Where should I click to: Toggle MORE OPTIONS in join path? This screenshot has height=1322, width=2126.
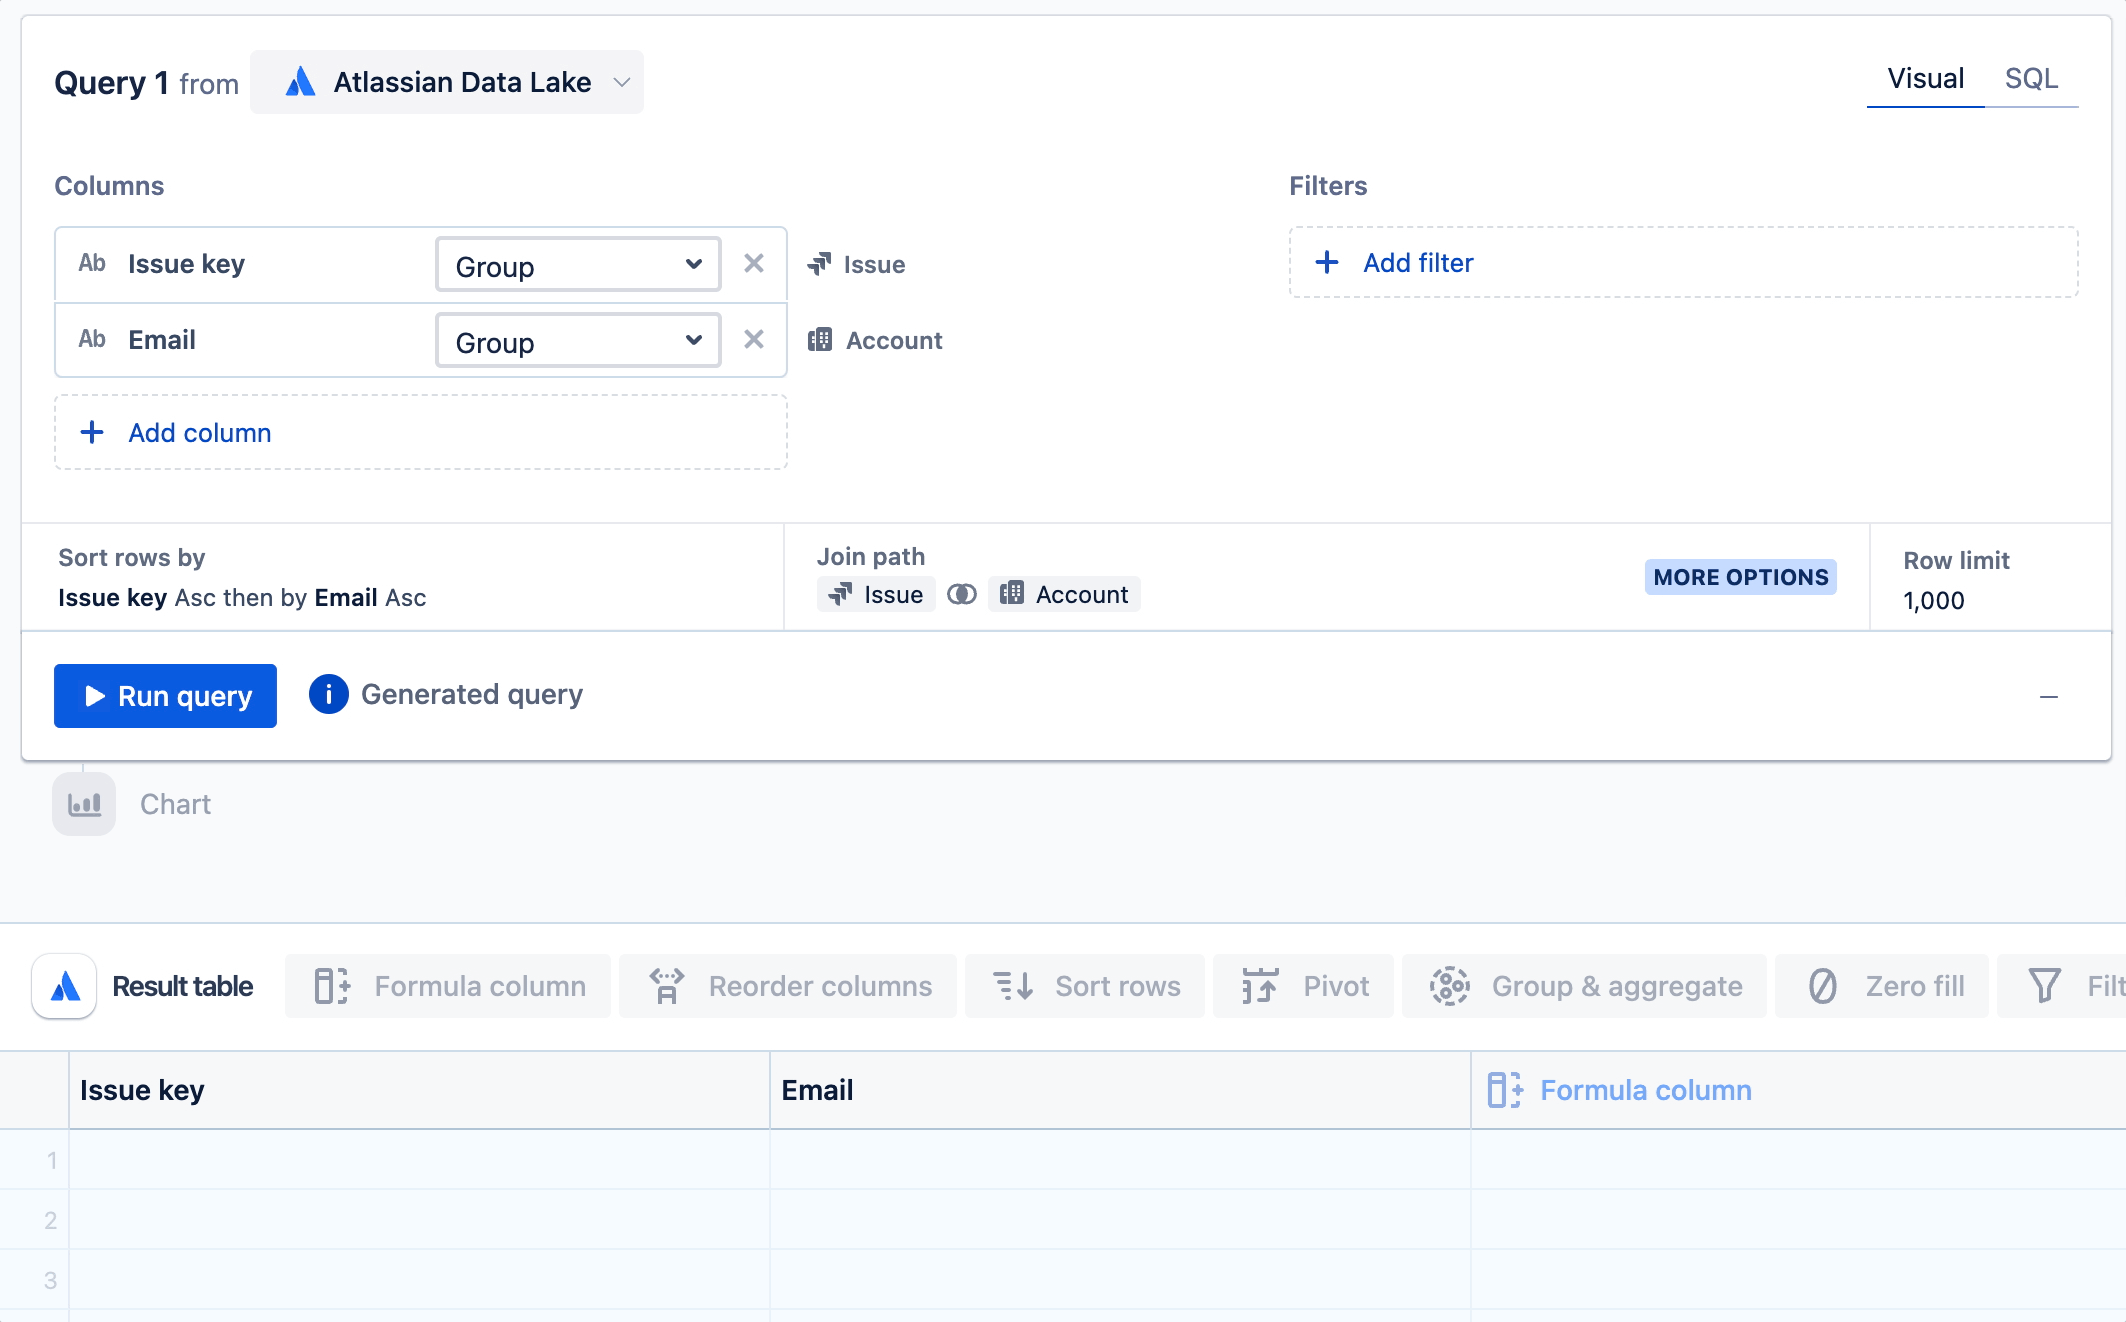(1740, 577)
